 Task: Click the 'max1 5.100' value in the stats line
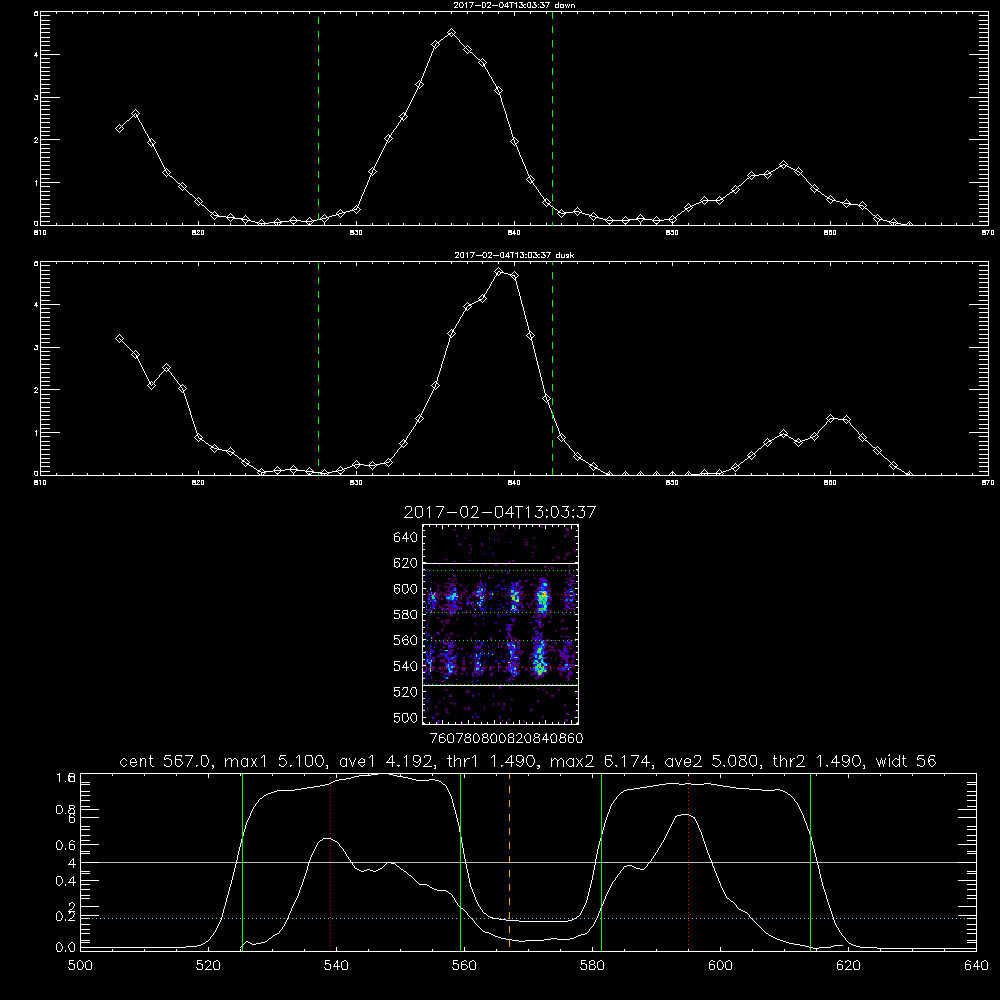274,761
